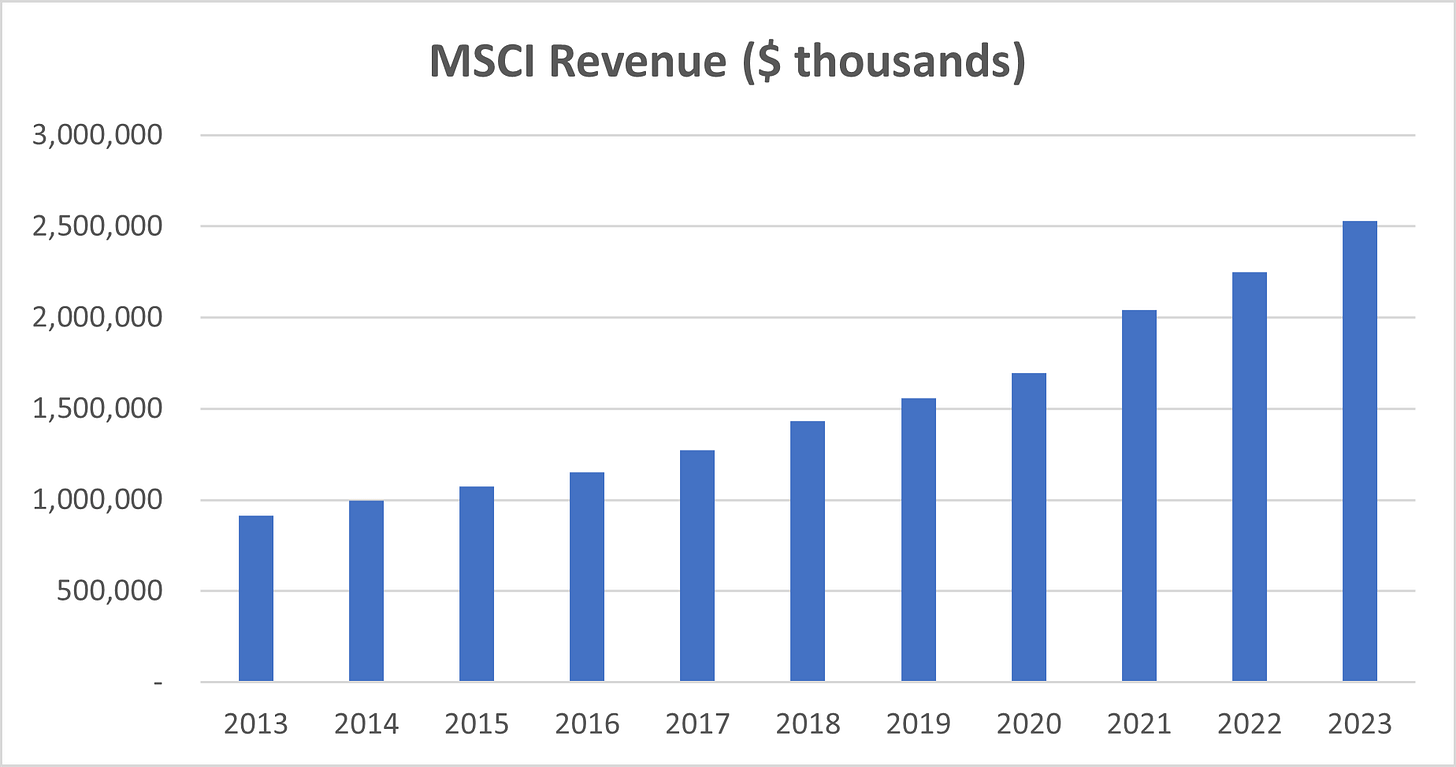Select the 2,500,000 axis label
The height and width of the screenshot is (767, 1456).
pos(98,226)
